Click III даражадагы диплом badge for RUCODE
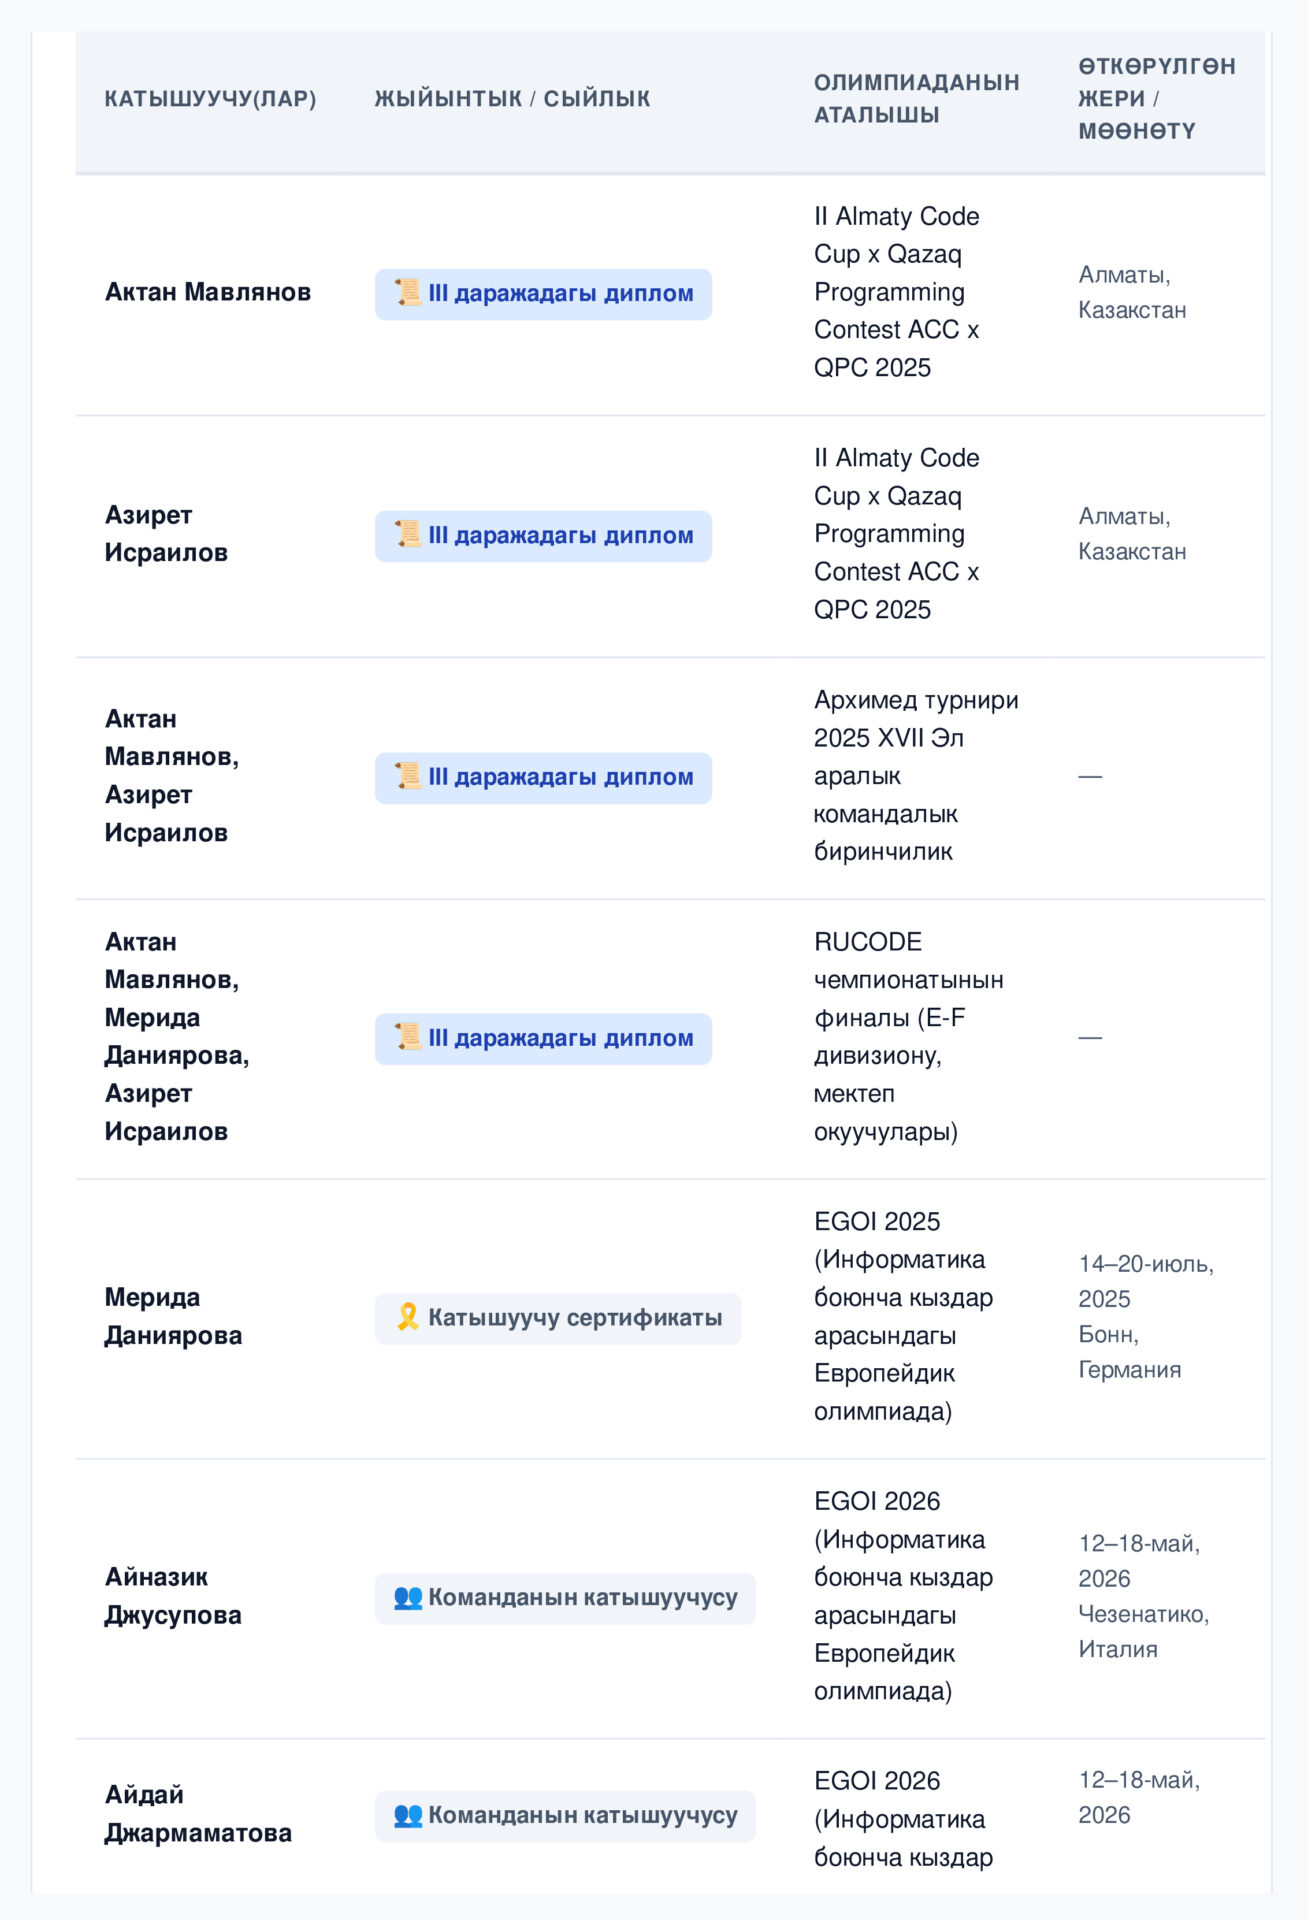The width and height of the screenshot is (1308, 1920). 543,1039
